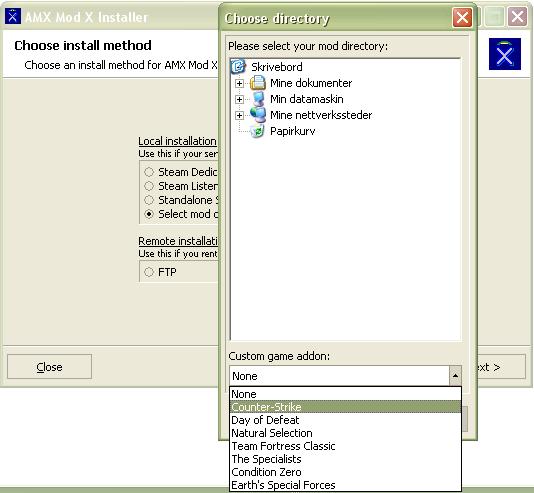The image size is (534, 493).
Task: Click the blue AMX Mod X logo in header
Action: pyautogui.click(x=505, y=54)
